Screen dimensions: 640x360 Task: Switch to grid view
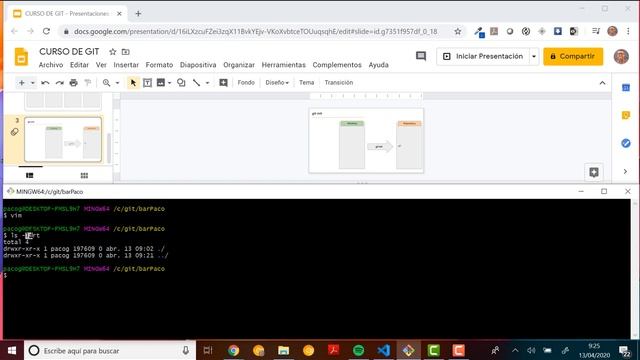(x=84, y=176)
